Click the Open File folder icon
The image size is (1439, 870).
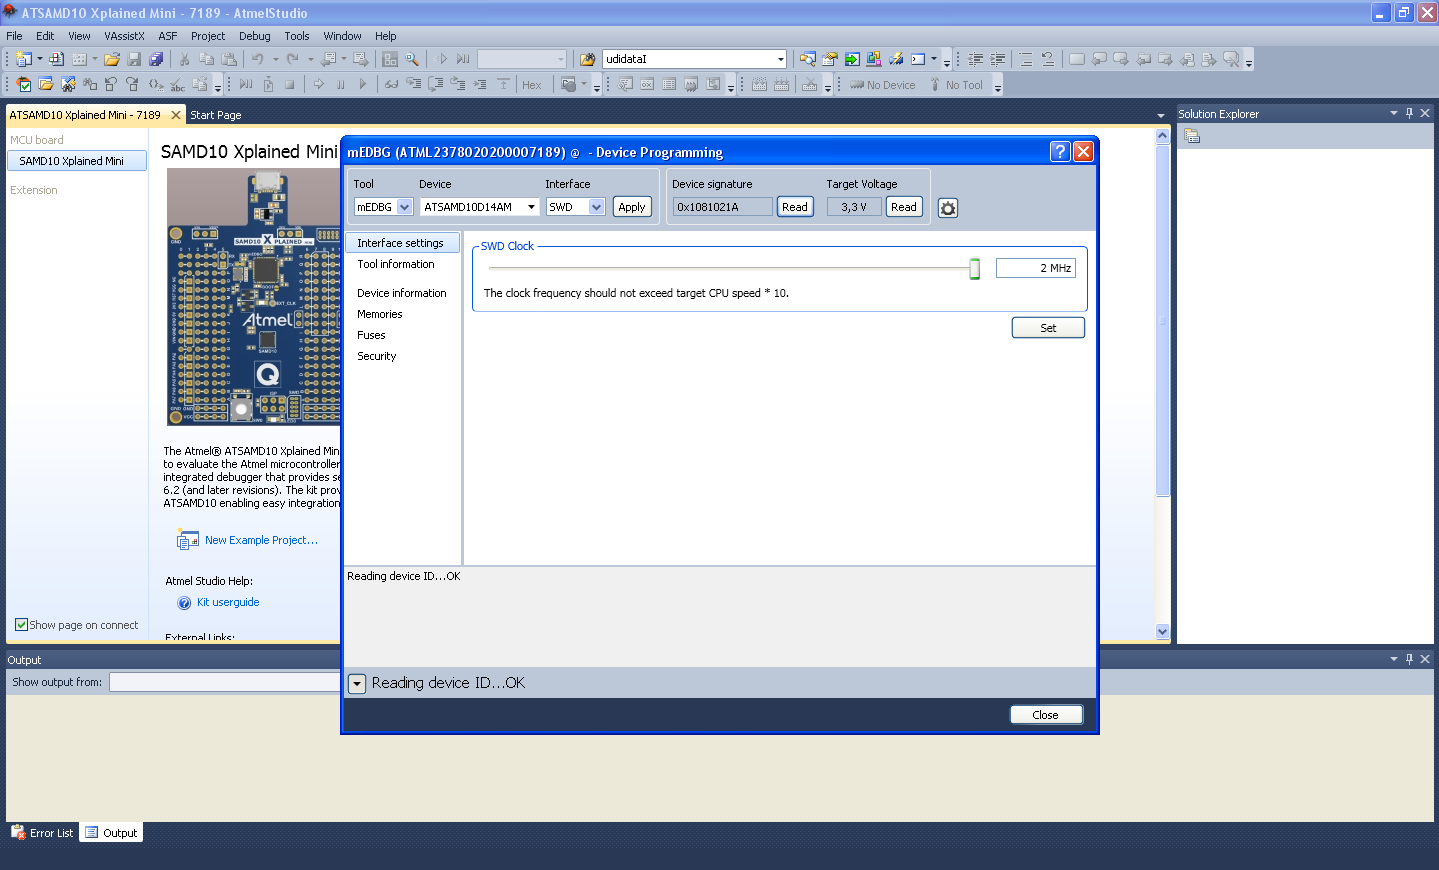tap(112, 59)
